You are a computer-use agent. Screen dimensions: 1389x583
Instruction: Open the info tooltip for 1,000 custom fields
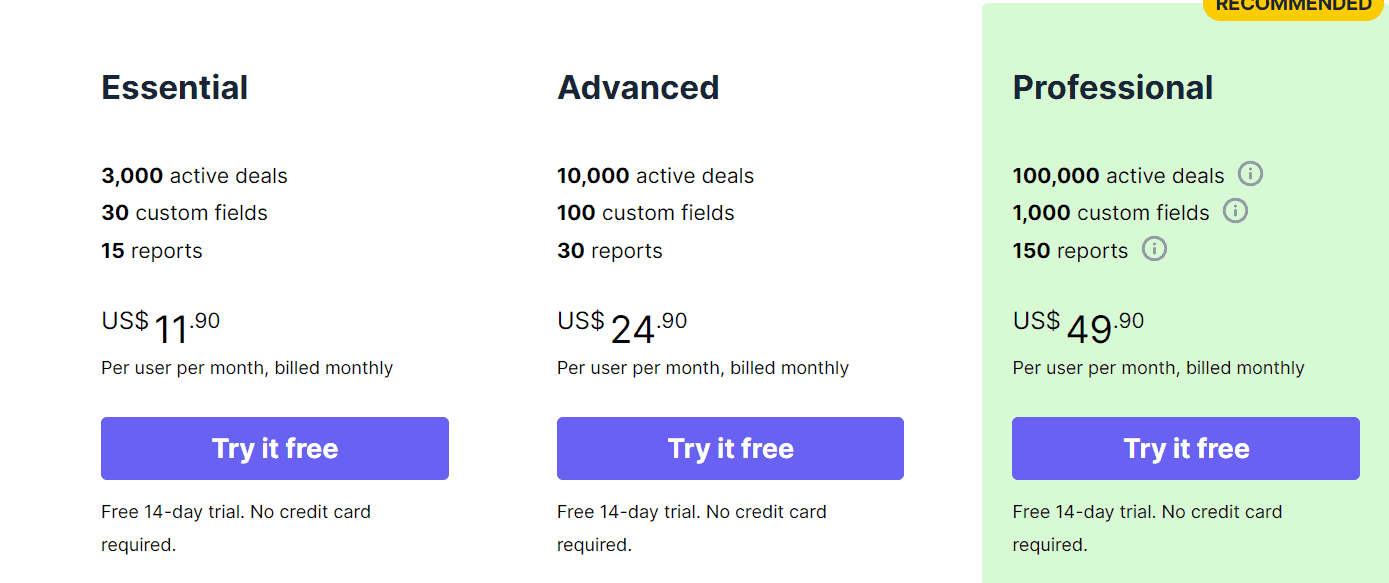click(x=1235, y=211)
